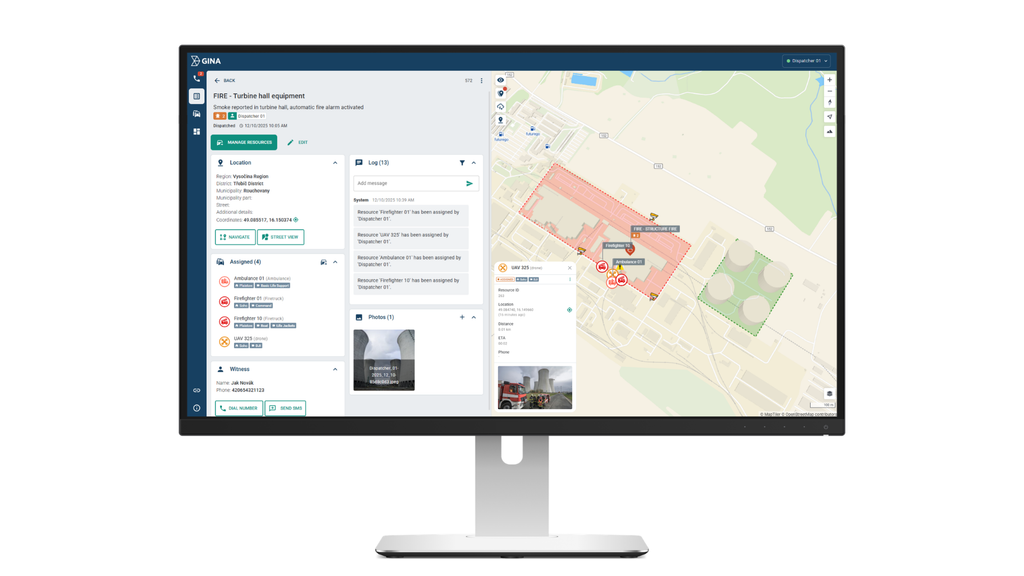Viewport: 1024px width, 576px height.
Task: Open fire truck photo in UAV popup
Action: click(535, 387)
